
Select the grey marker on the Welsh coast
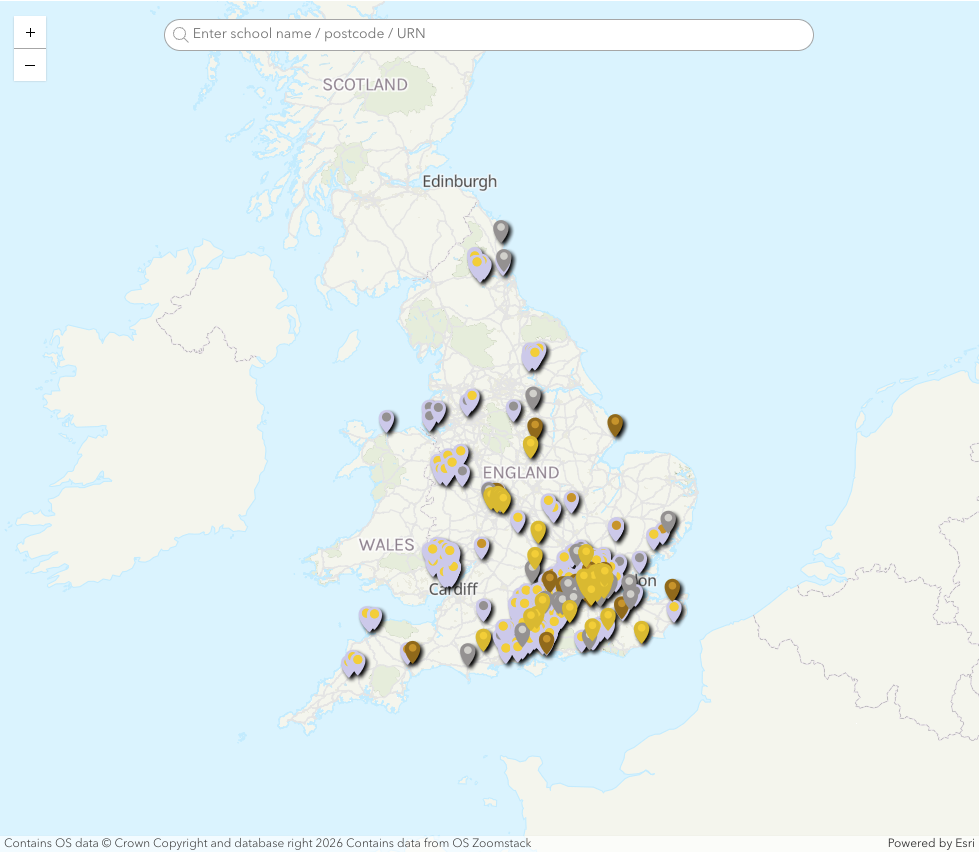click(x=384, y=417)
